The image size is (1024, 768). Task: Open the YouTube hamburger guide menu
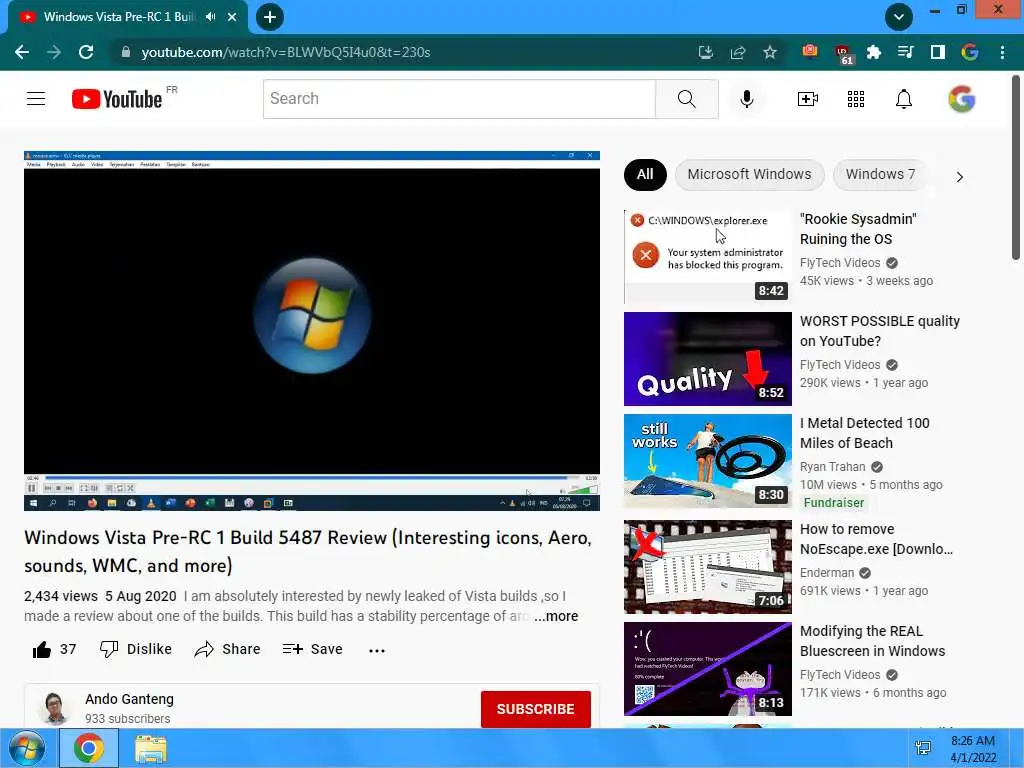pos(36,99)
